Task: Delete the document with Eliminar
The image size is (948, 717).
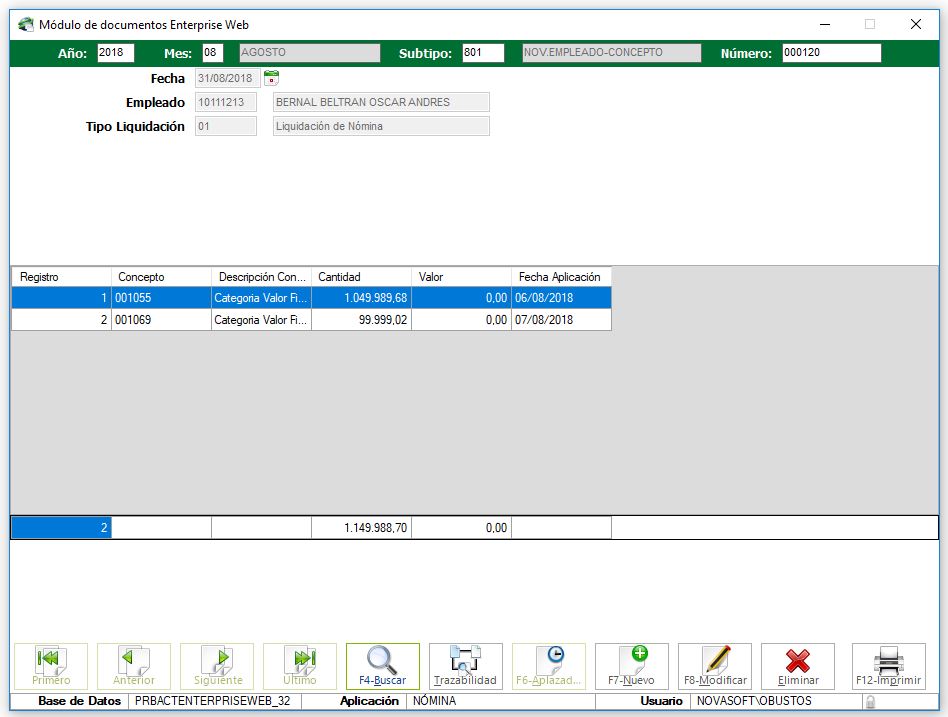Action: tap(798, 666)
